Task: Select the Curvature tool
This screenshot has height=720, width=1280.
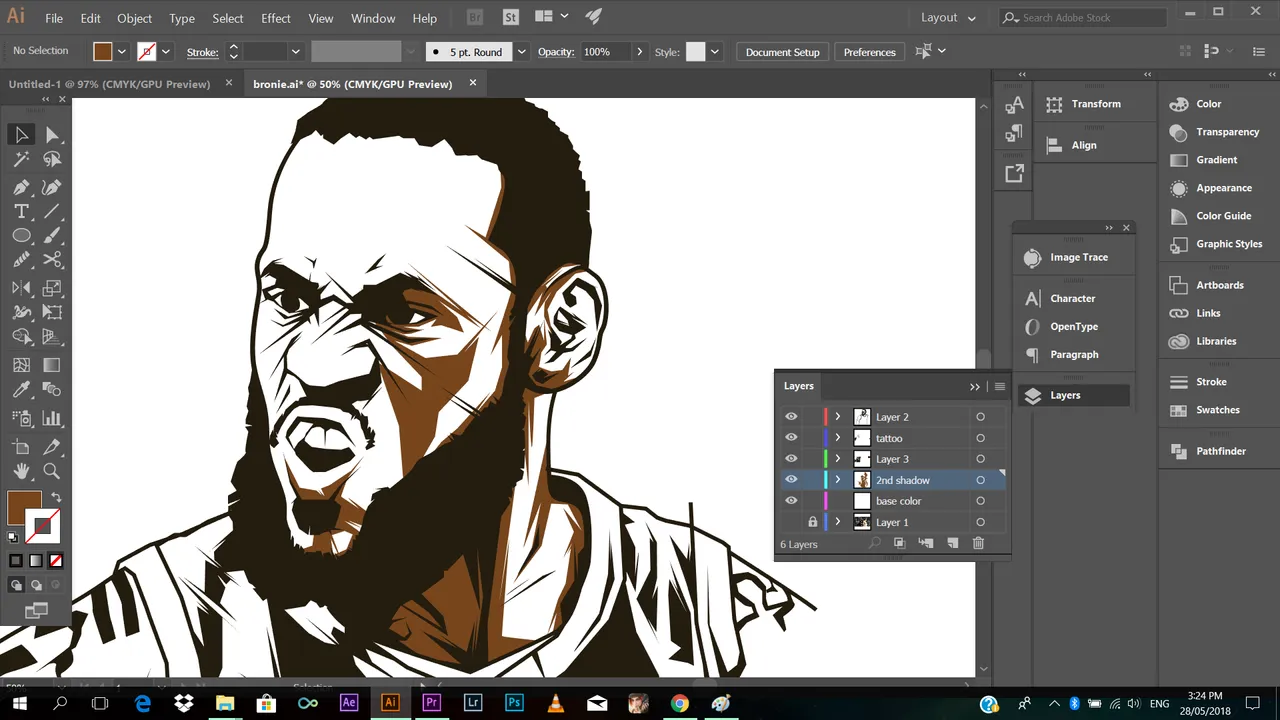Action: [x=52, y=187]
